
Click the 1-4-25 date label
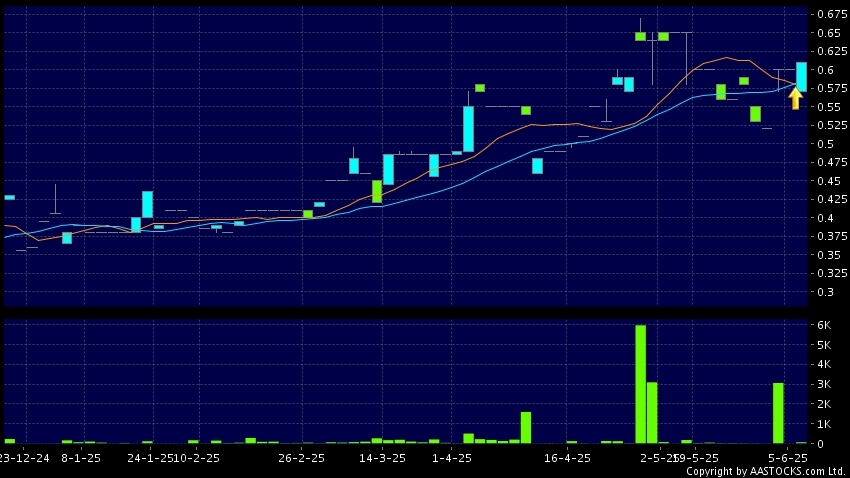coord(452,458)
